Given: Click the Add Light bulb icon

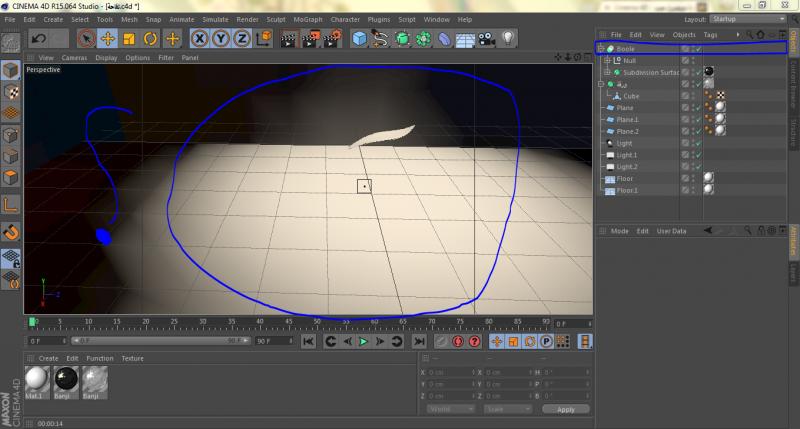Looking at the screenshot, I should pos(508,38).
